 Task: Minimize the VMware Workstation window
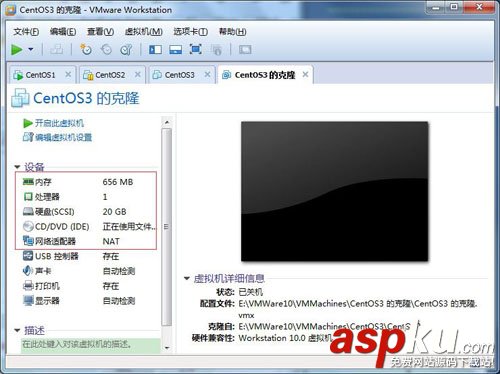436,7
